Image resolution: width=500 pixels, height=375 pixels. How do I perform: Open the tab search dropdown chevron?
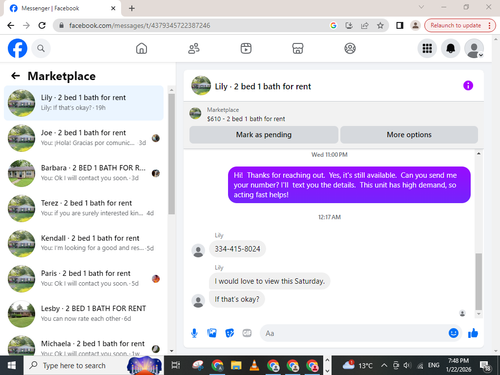[421, 7]
